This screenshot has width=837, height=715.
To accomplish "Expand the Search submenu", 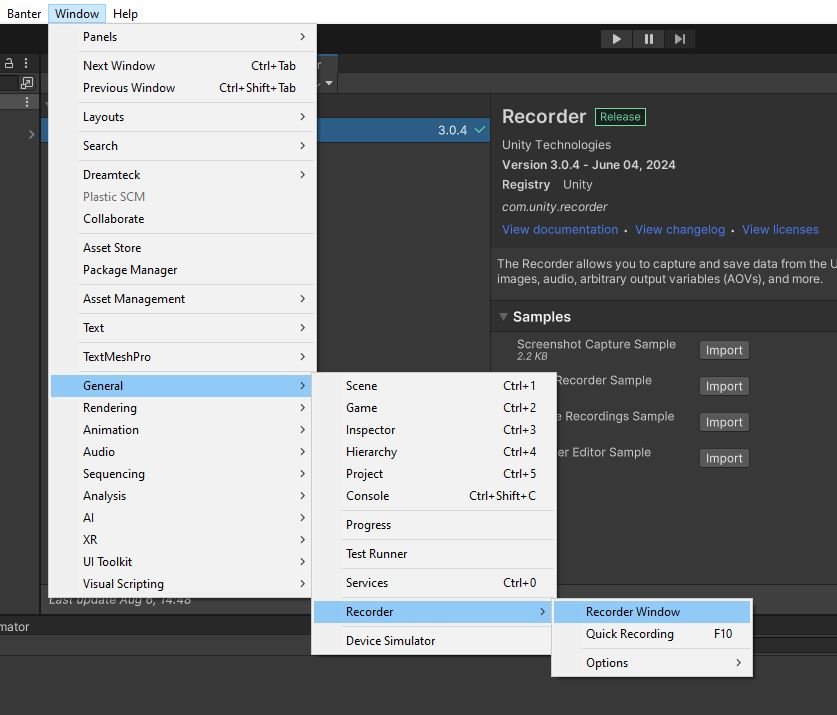I will (183, 146).
